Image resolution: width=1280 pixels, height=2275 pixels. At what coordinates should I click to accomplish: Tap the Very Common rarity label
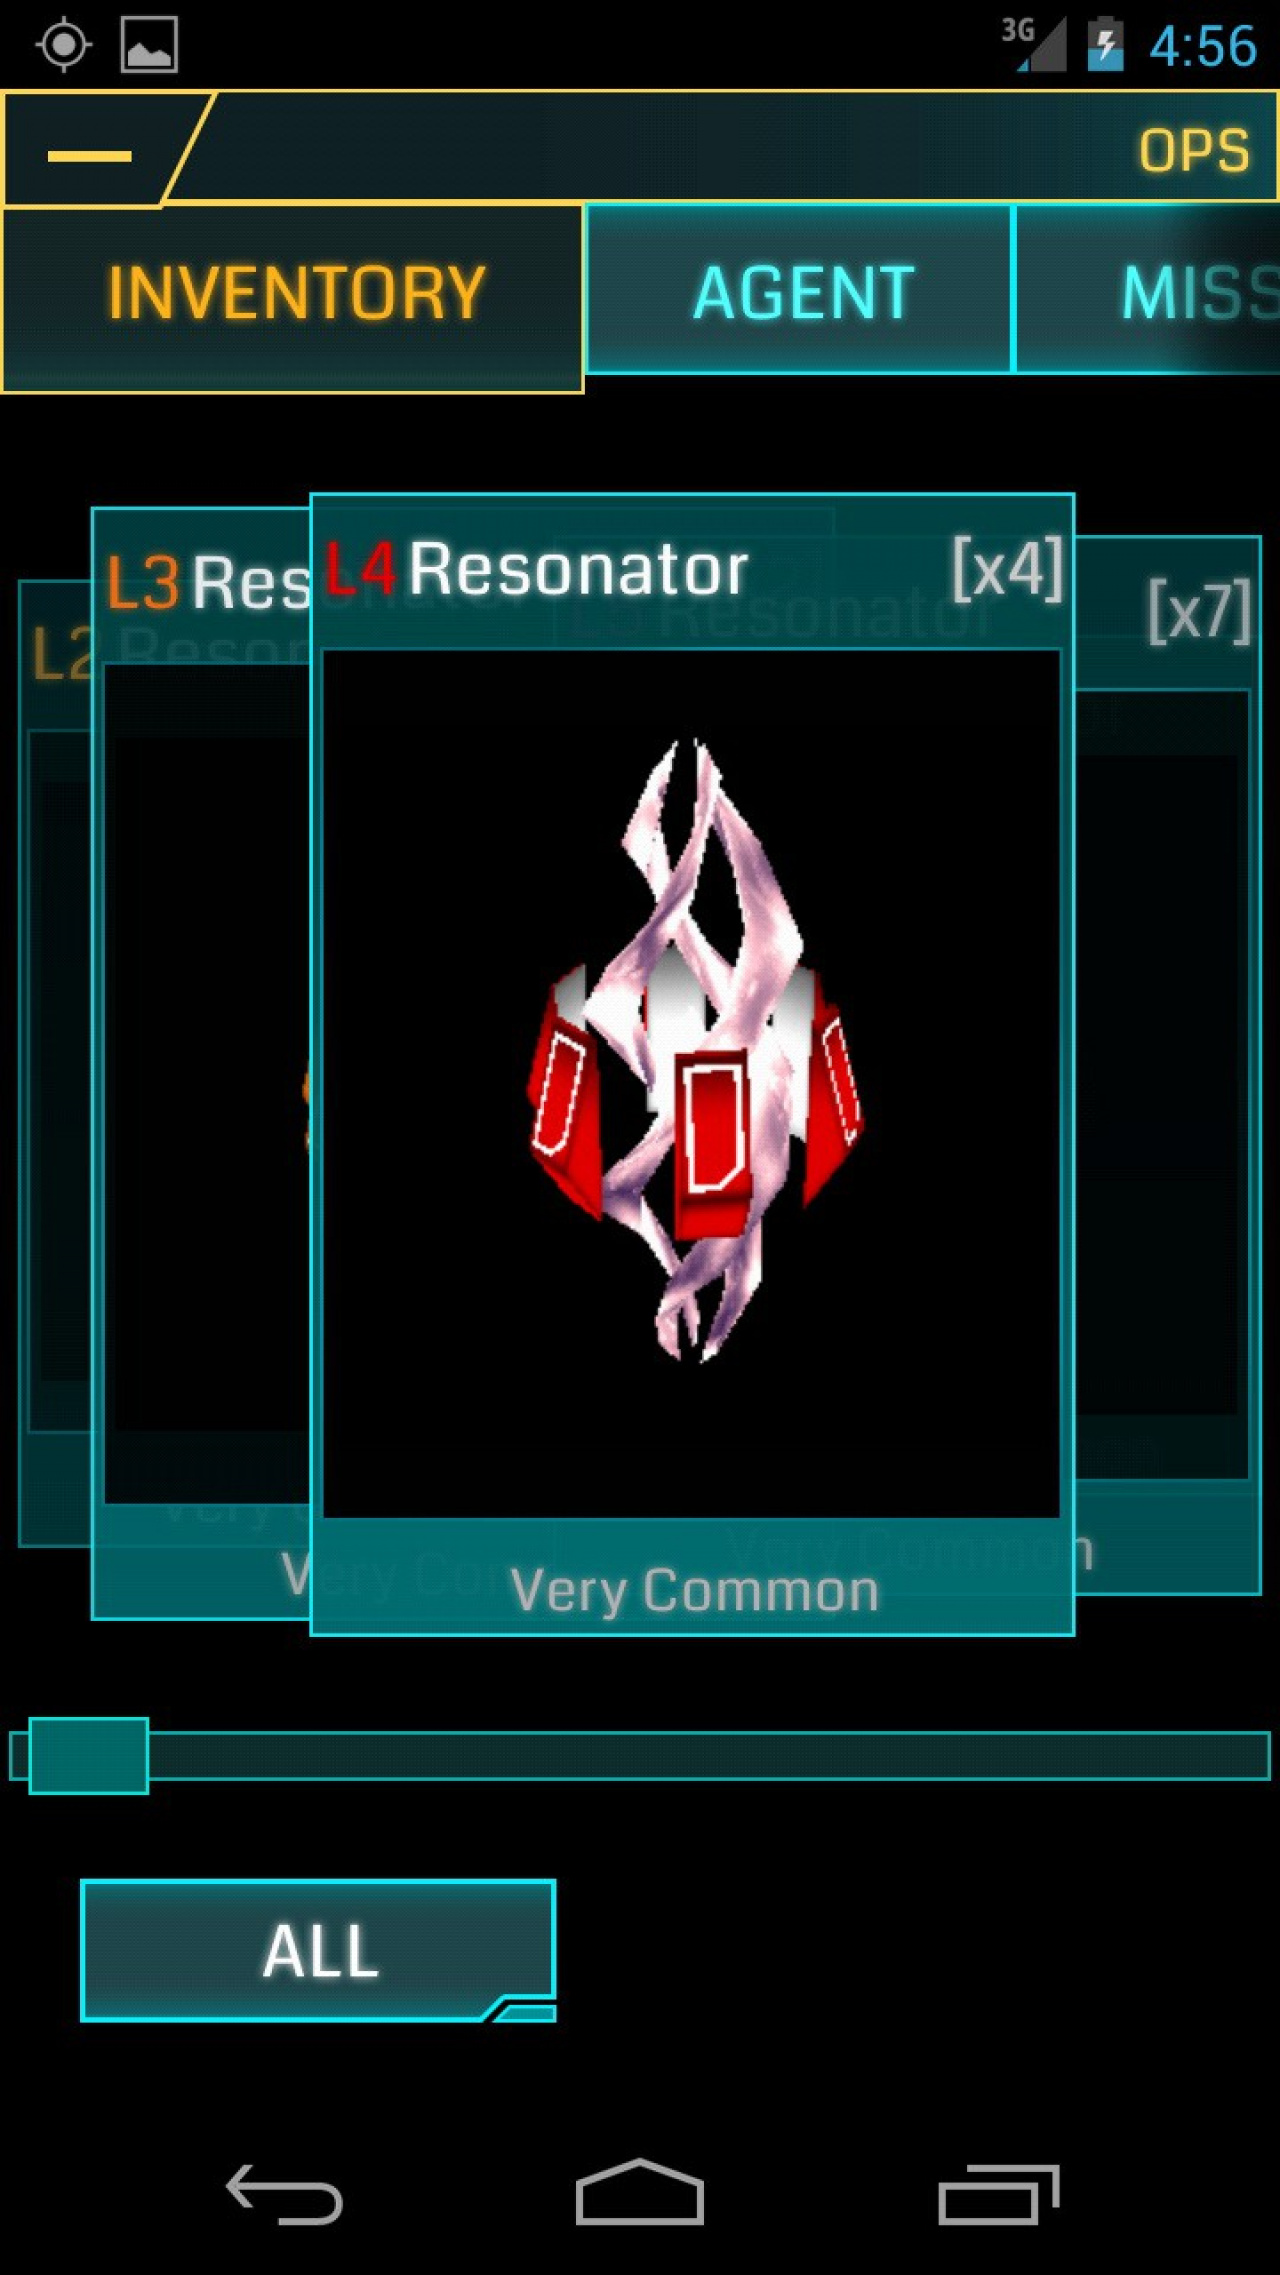click(x=694, y=1589)
